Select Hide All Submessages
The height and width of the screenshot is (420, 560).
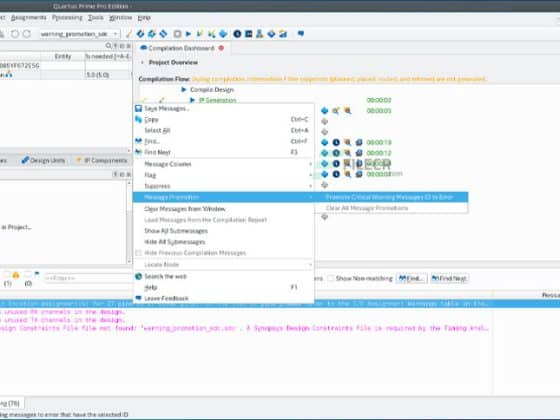coord(224,242)
